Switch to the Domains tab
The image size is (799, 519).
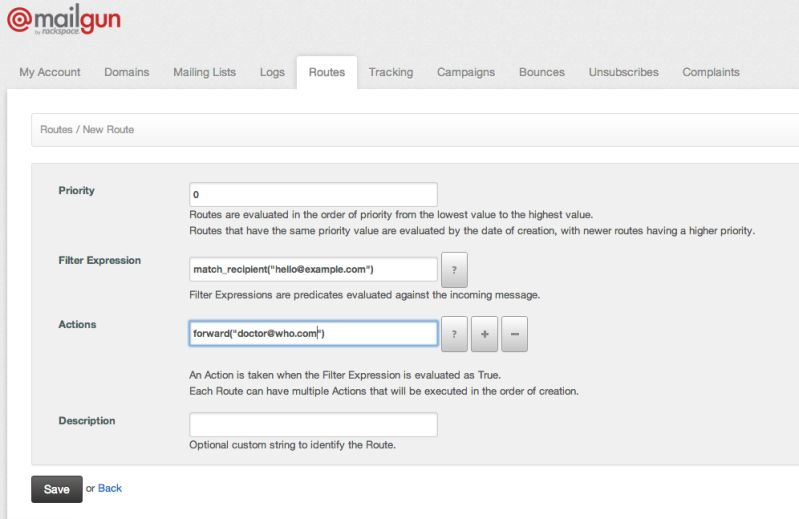tap(127, 72)
